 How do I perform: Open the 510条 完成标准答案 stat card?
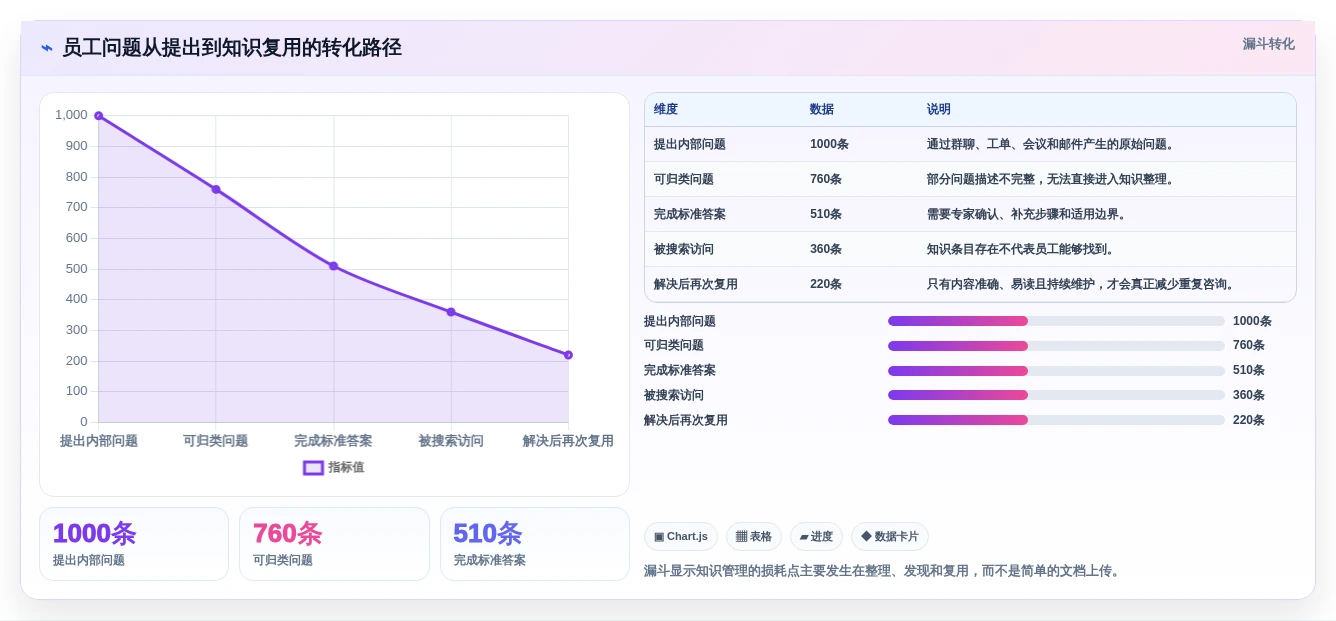click(535, 544)
